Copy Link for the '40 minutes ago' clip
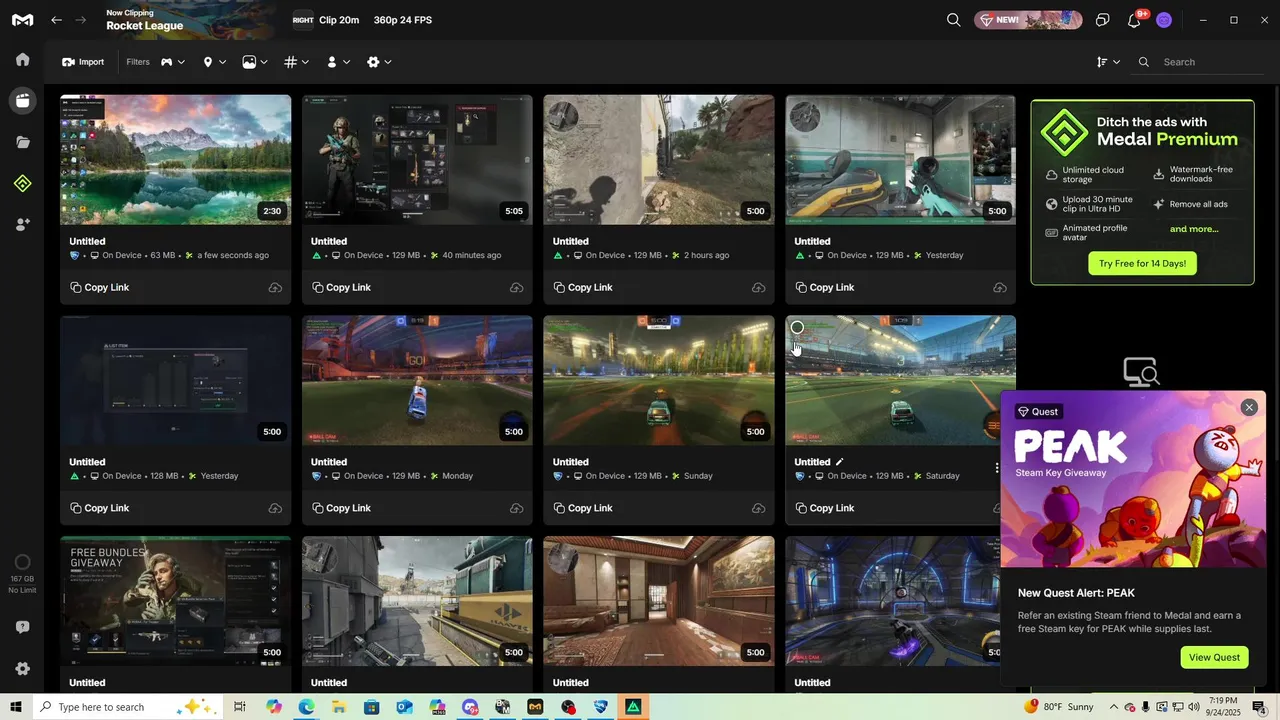The height and width of the screenshot is (720, 1280). 341,288
